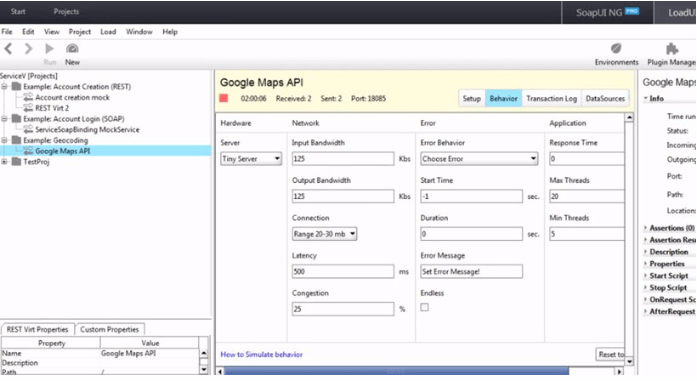Click the Input Bandwidth field

pyautogui.click(x=343, y=159)
